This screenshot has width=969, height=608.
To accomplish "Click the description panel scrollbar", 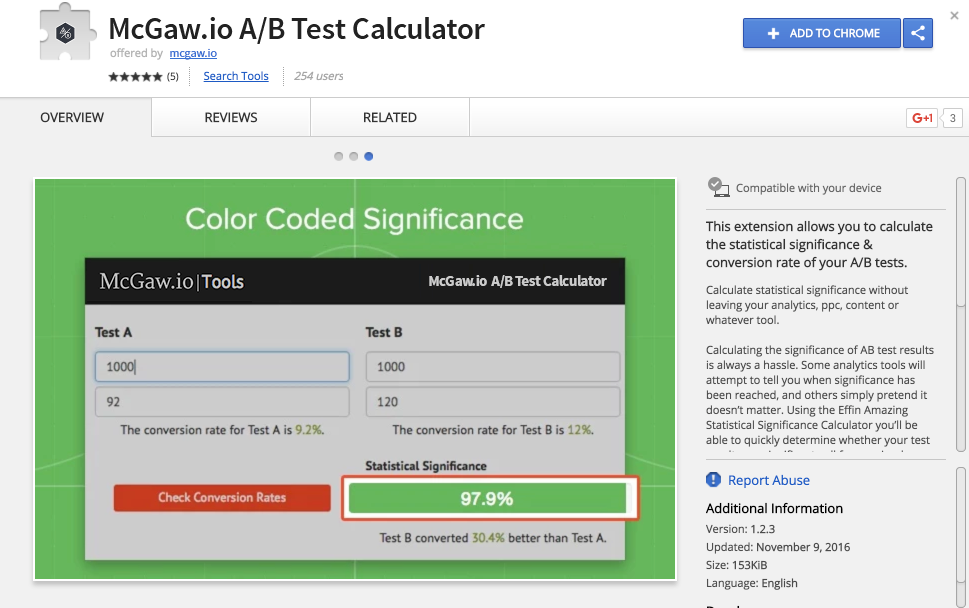I will 960,314.
